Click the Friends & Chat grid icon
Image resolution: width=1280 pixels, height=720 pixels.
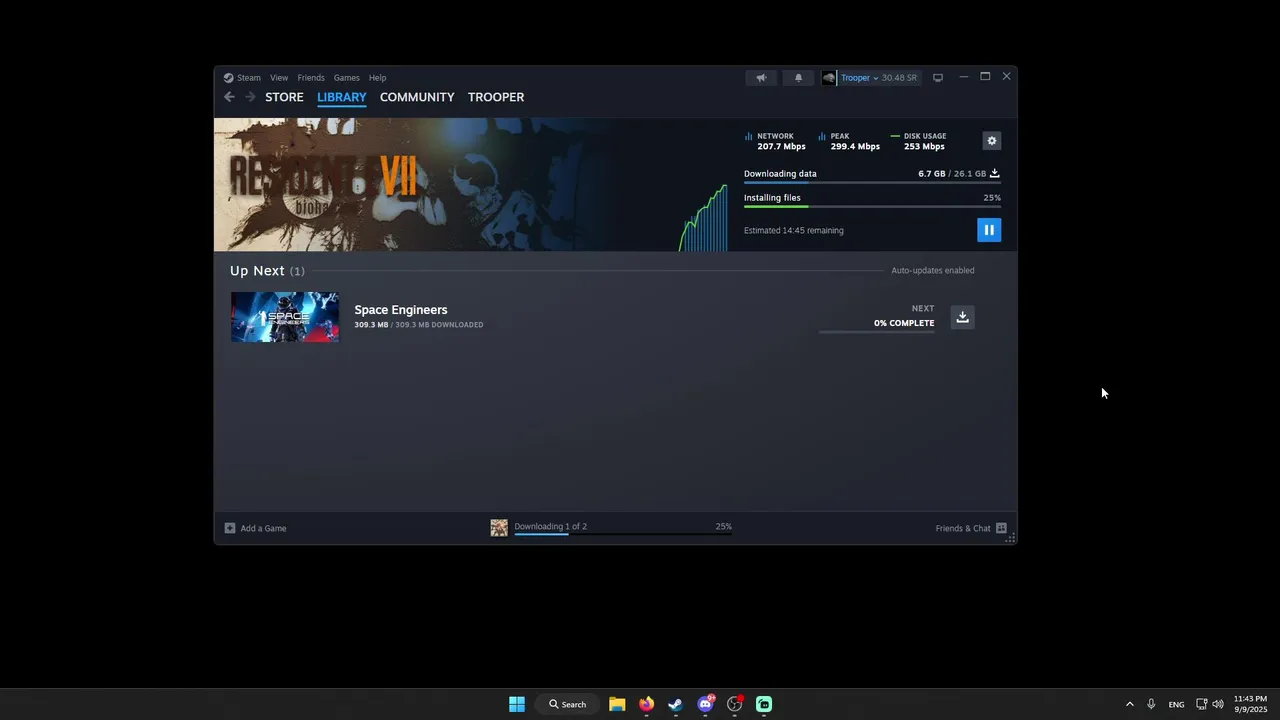pos(1001,528)
